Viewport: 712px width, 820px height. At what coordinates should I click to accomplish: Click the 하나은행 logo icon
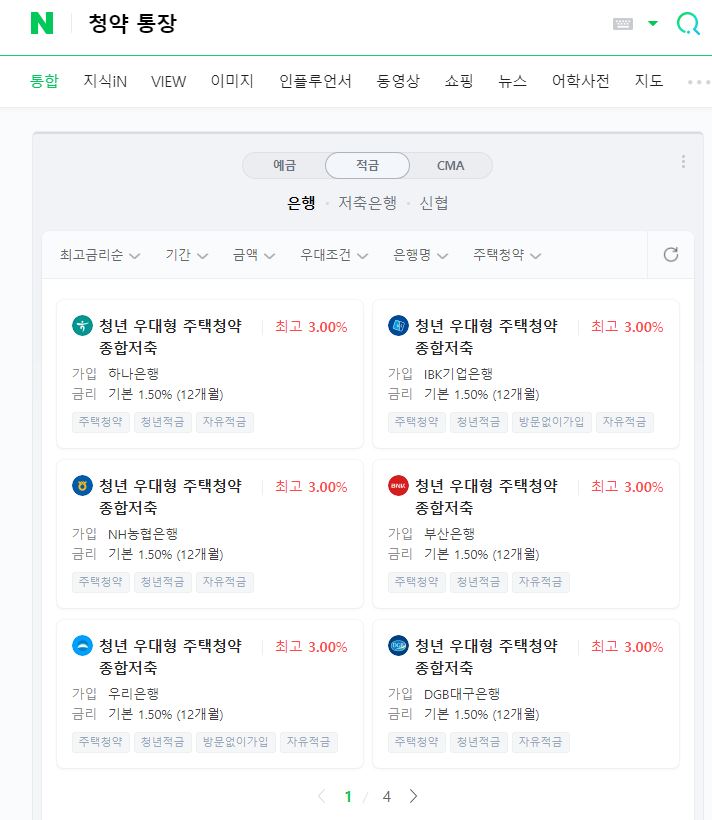point(82,326)
